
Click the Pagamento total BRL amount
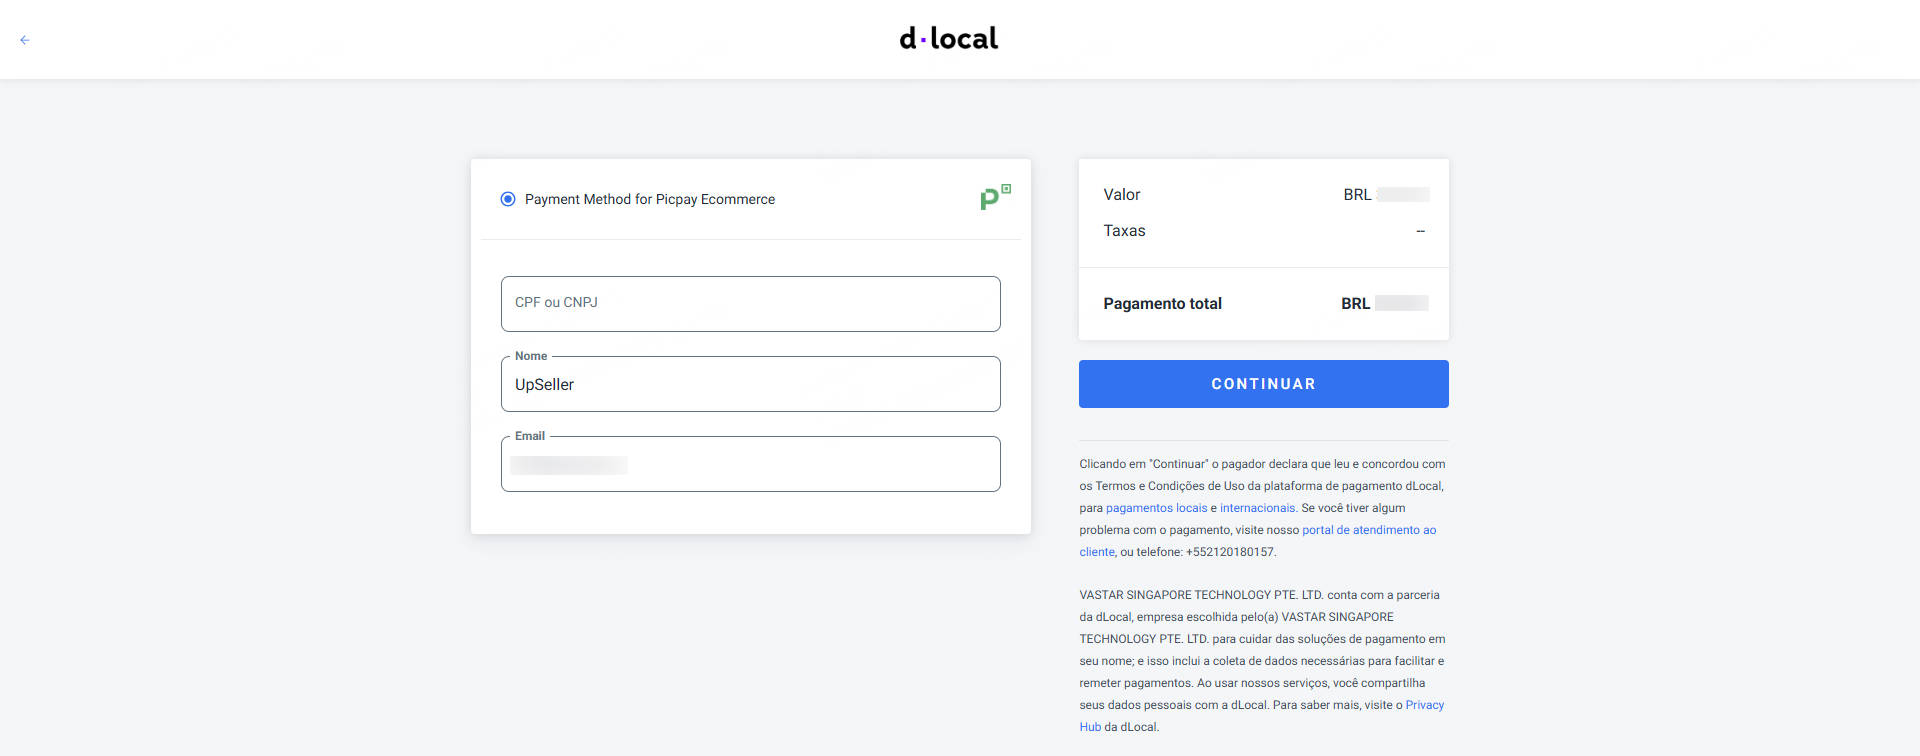click(x=1384, y=304)
